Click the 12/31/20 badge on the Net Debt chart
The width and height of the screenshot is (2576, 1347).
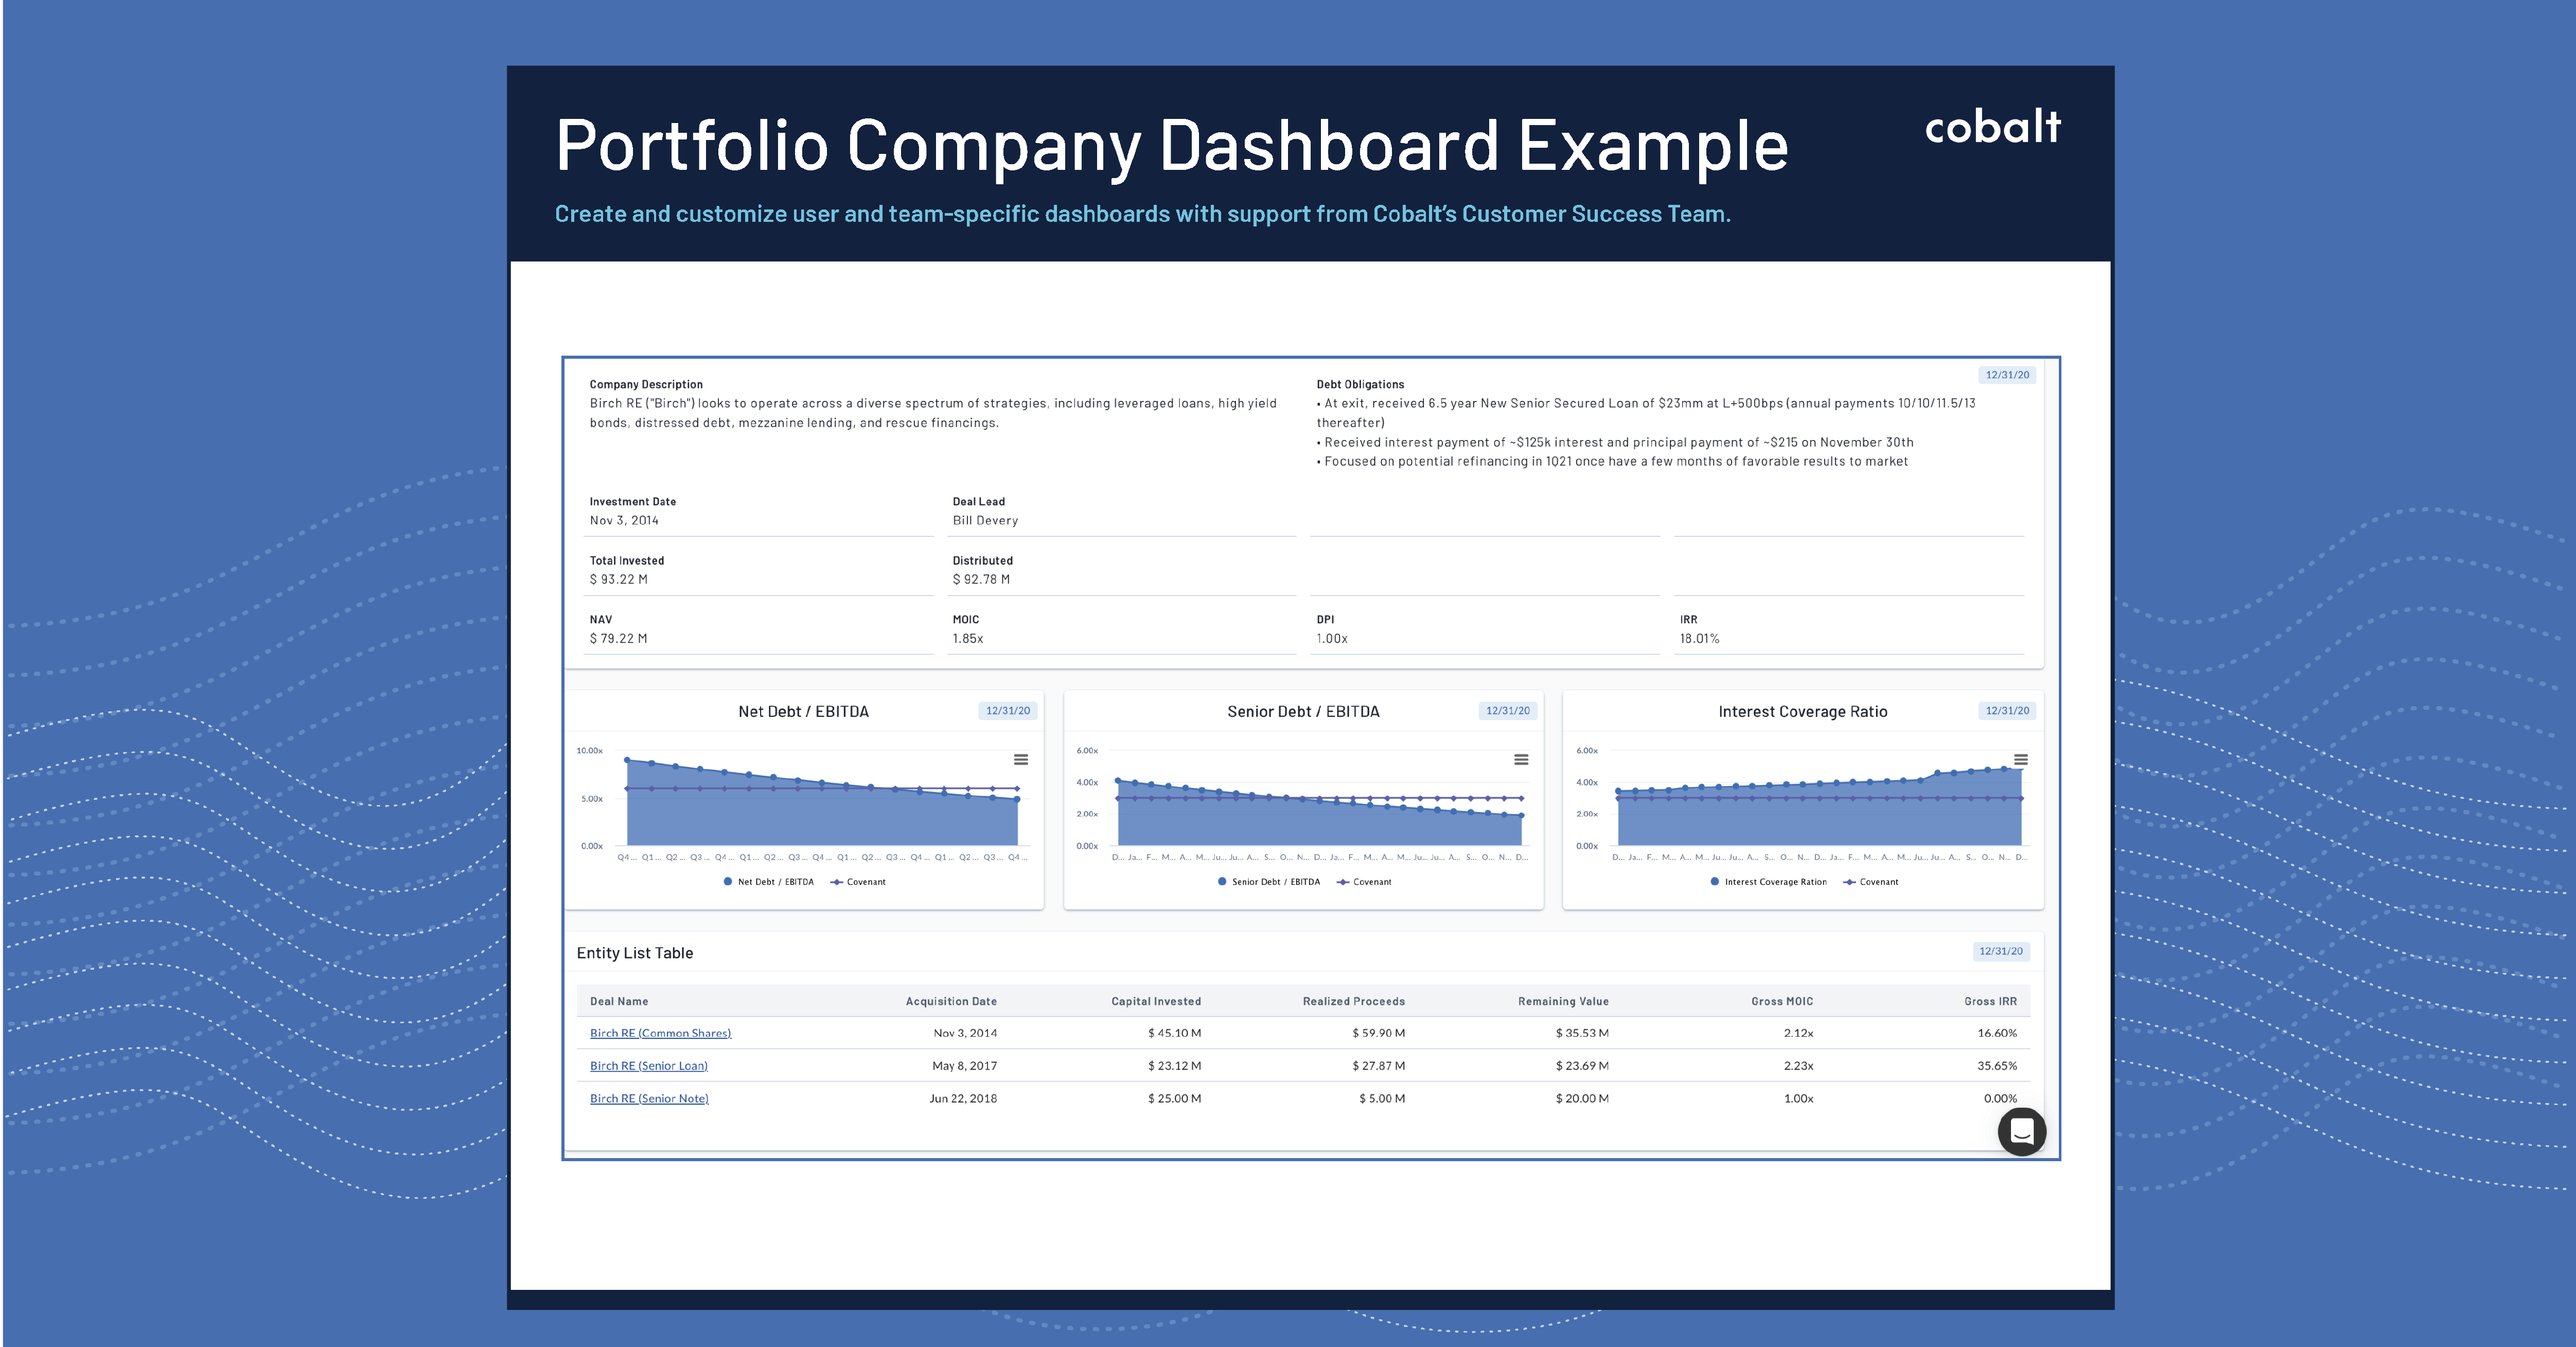[x=1008, y=711]
